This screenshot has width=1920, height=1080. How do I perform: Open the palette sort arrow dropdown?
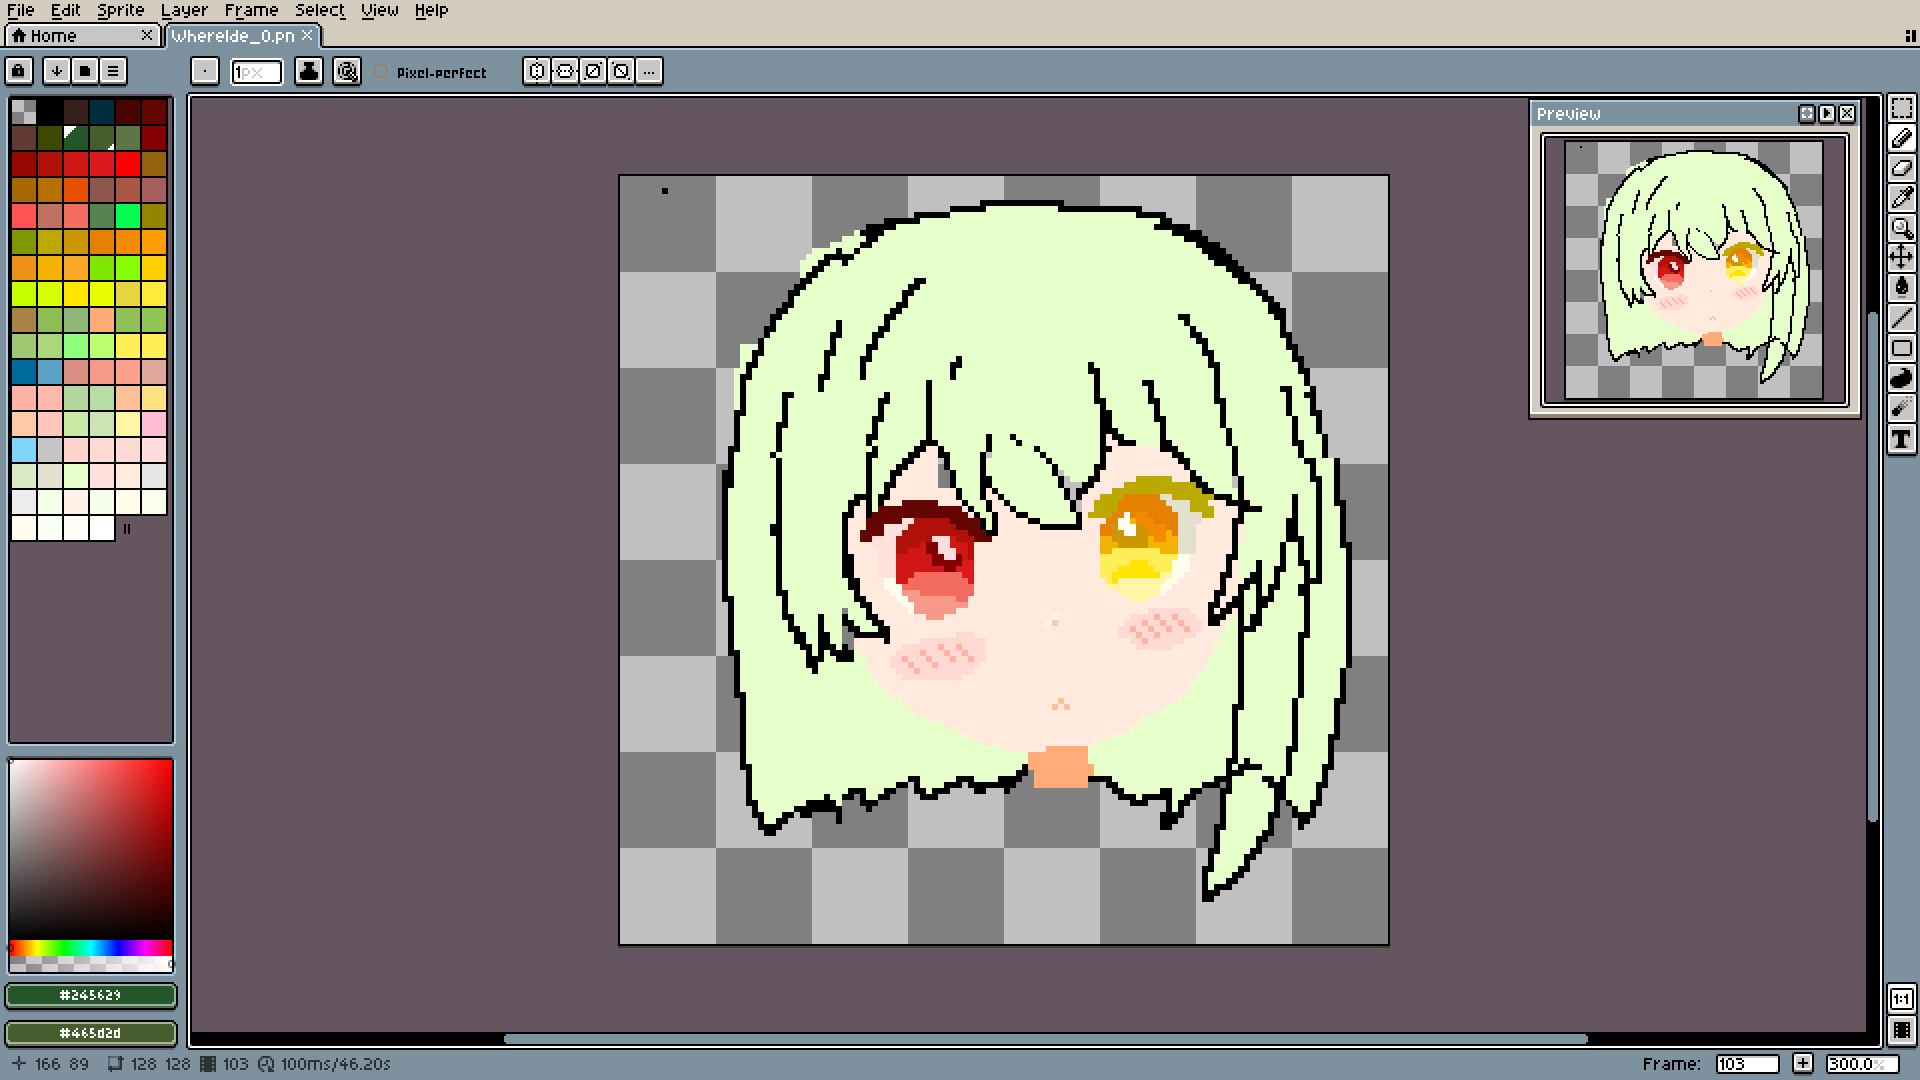coord(57,71)
